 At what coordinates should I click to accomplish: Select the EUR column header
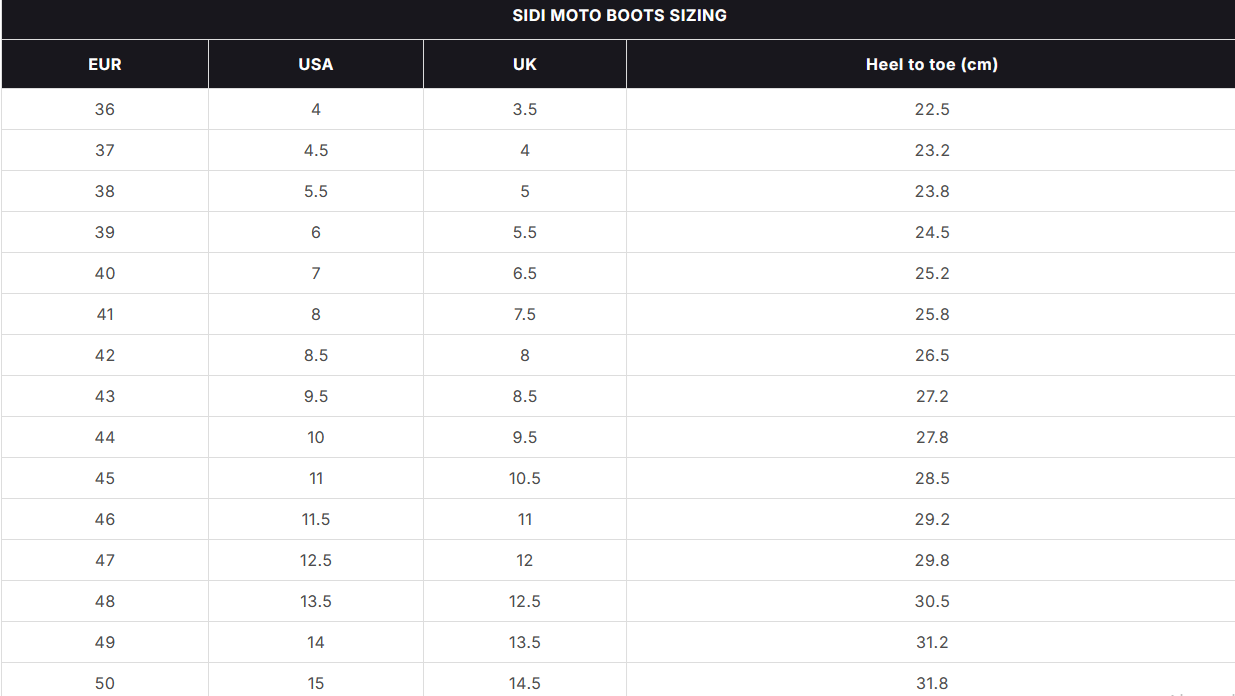[x=105, y=64]
